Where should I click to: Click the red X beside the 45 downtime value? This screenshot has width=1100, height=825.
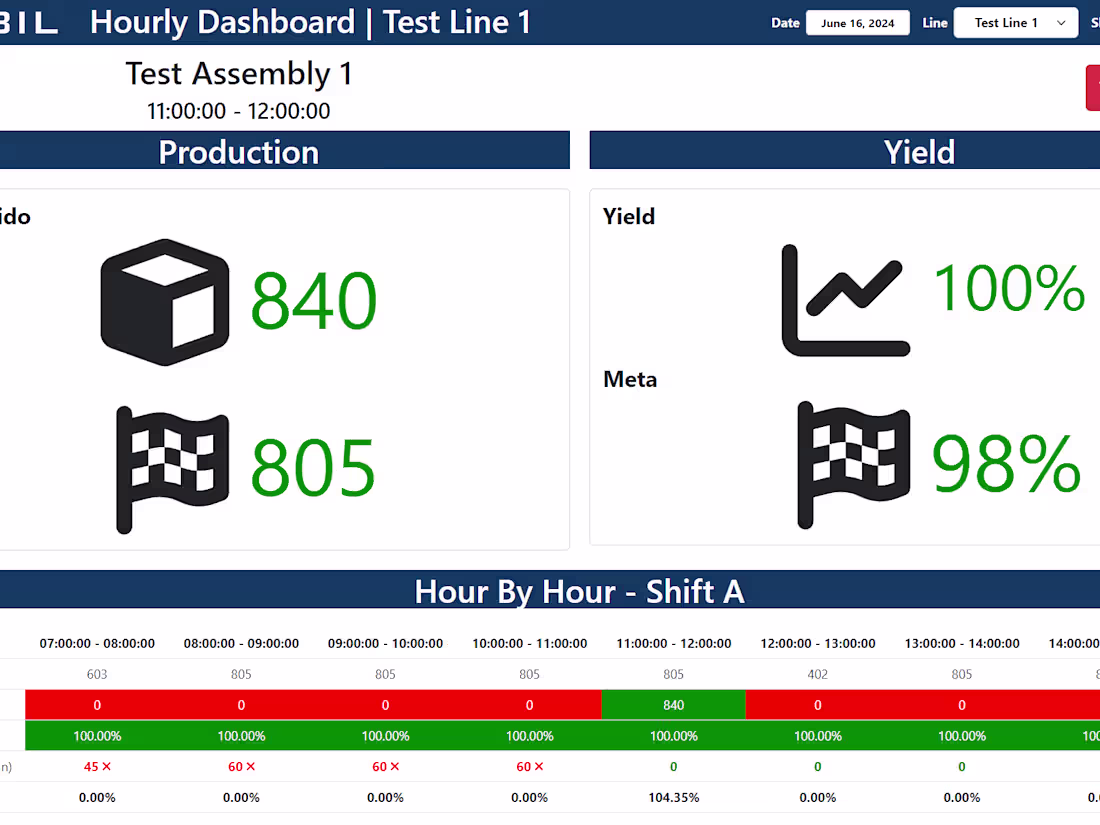(108, 766)
